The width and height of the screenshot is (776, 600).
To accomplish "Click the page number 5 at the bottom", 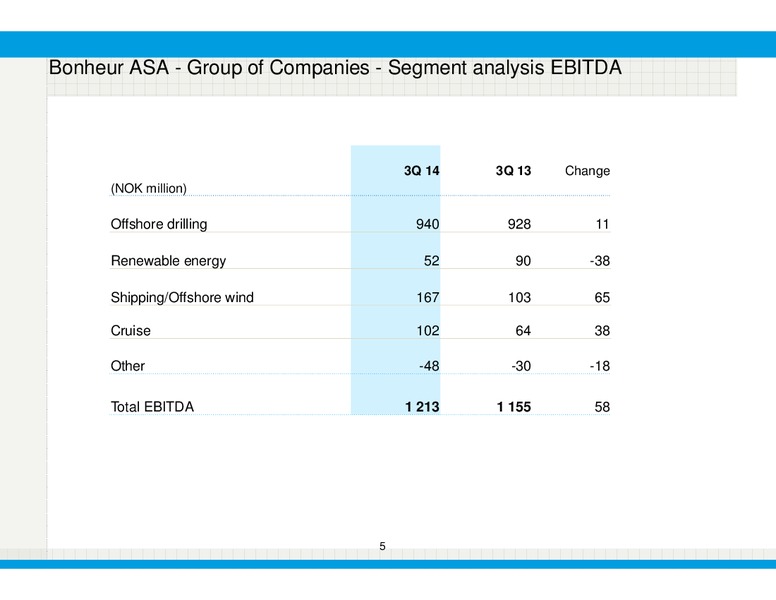I will point(383,546).
